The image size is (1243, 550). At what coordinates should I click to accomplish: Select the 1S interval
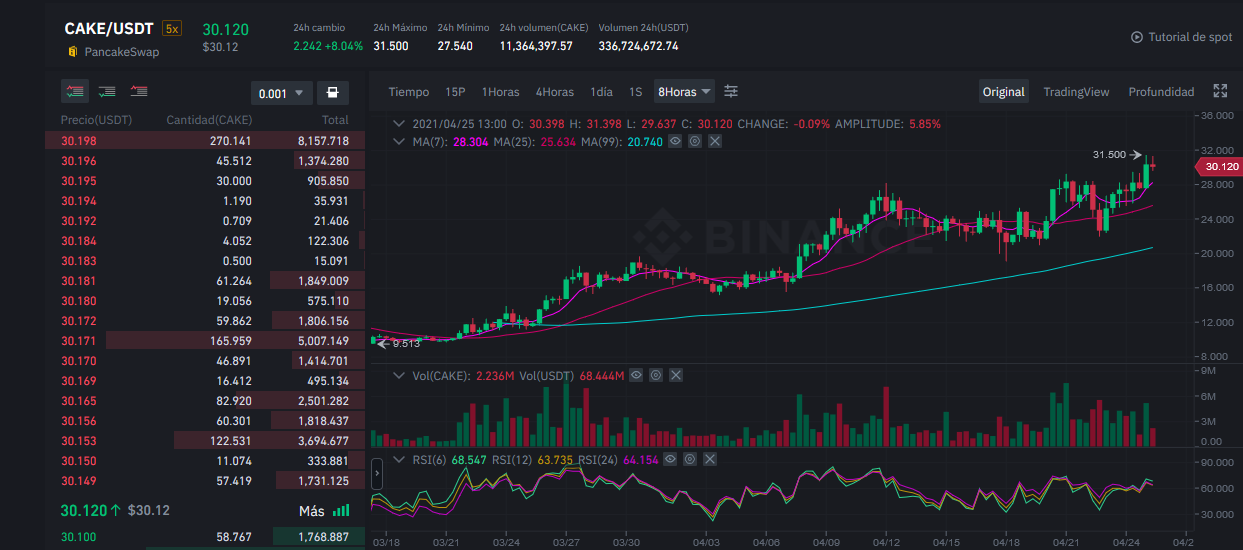[635, 91]
